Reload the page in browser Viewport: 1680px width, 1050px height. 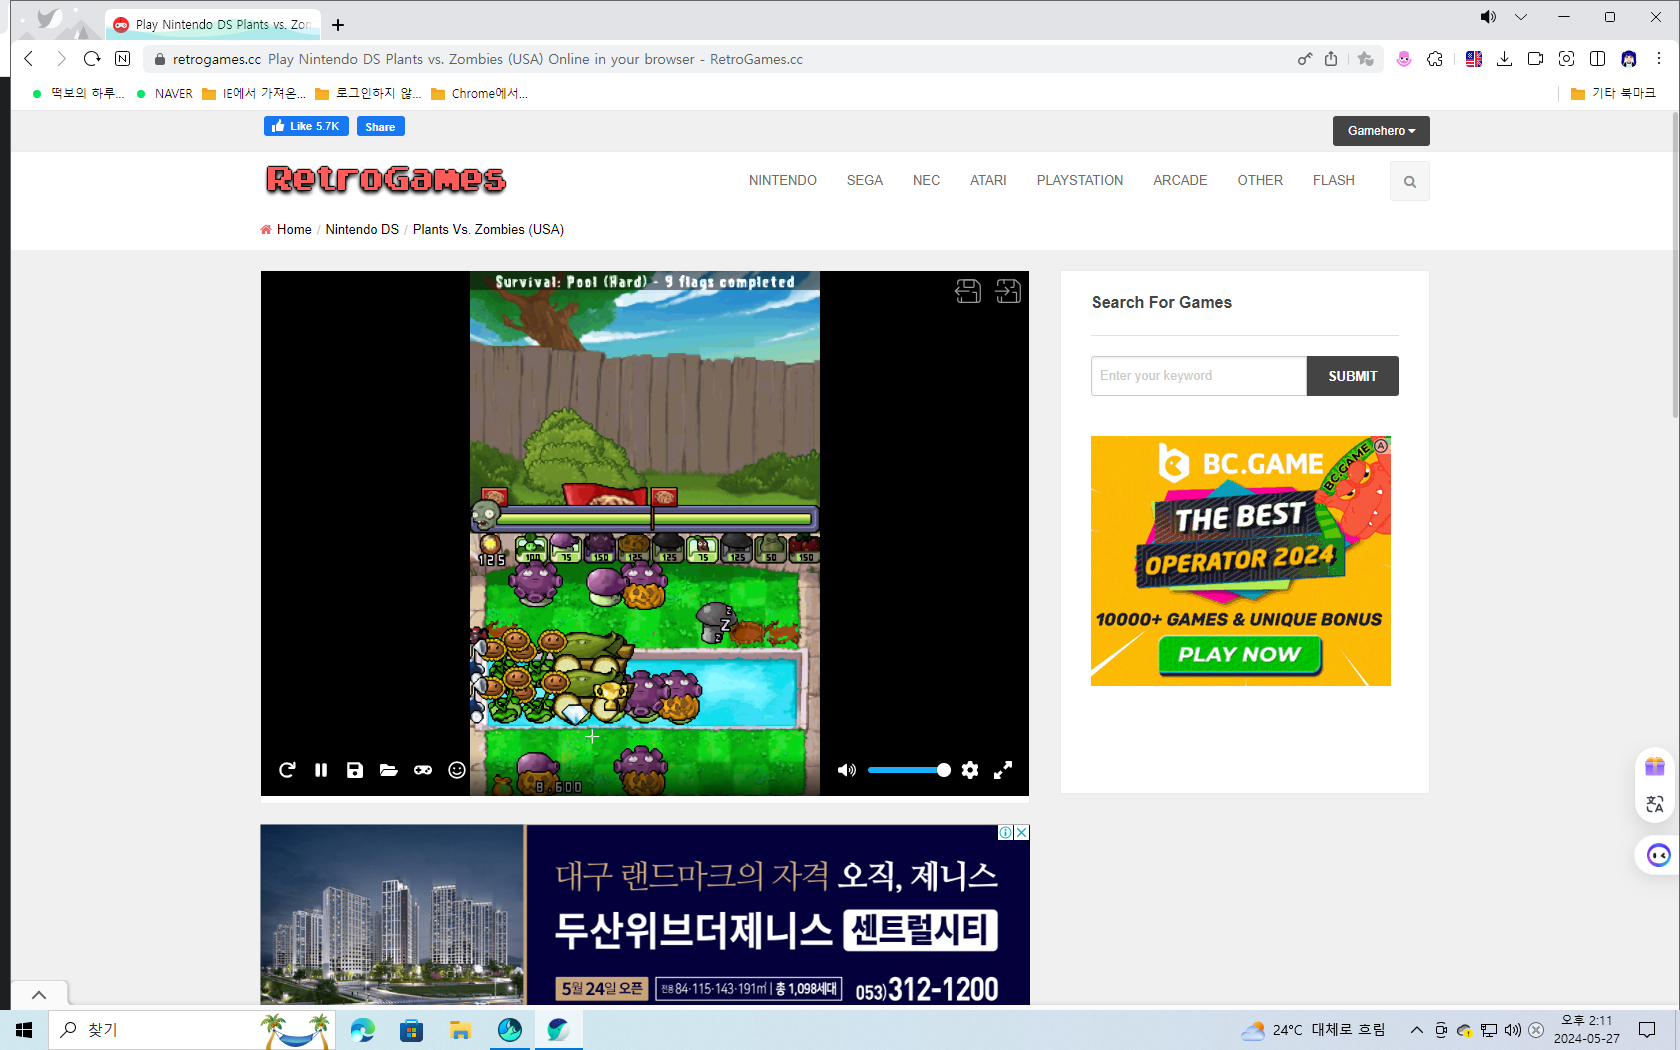(x=92, y=59)
